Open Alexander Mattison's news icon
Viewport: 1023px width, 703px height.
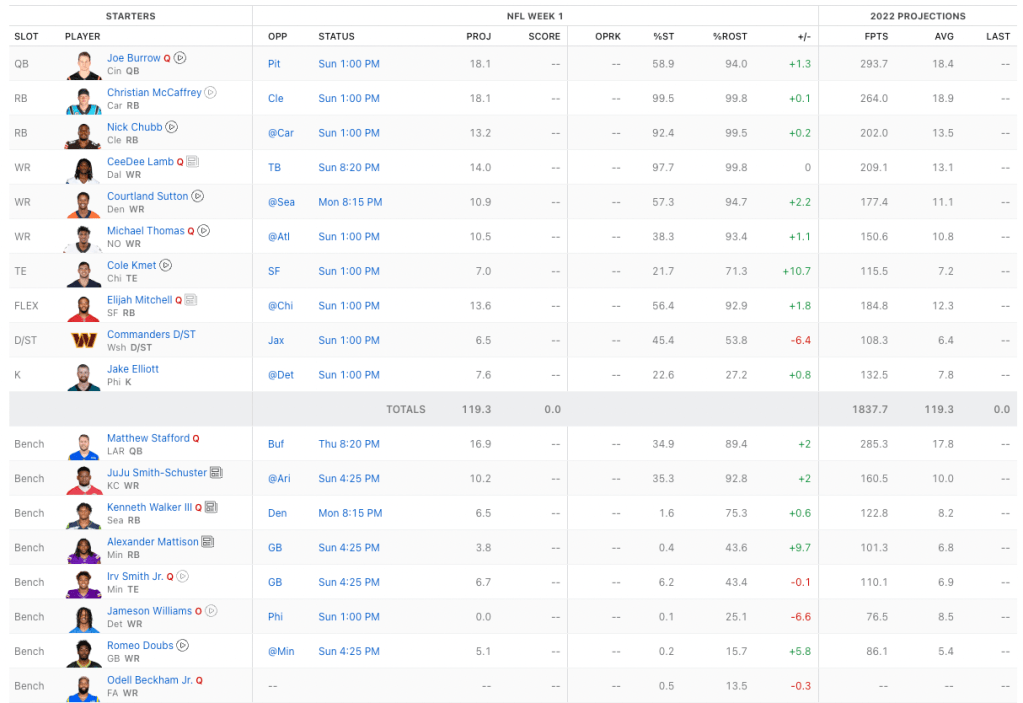coord(208,542)
